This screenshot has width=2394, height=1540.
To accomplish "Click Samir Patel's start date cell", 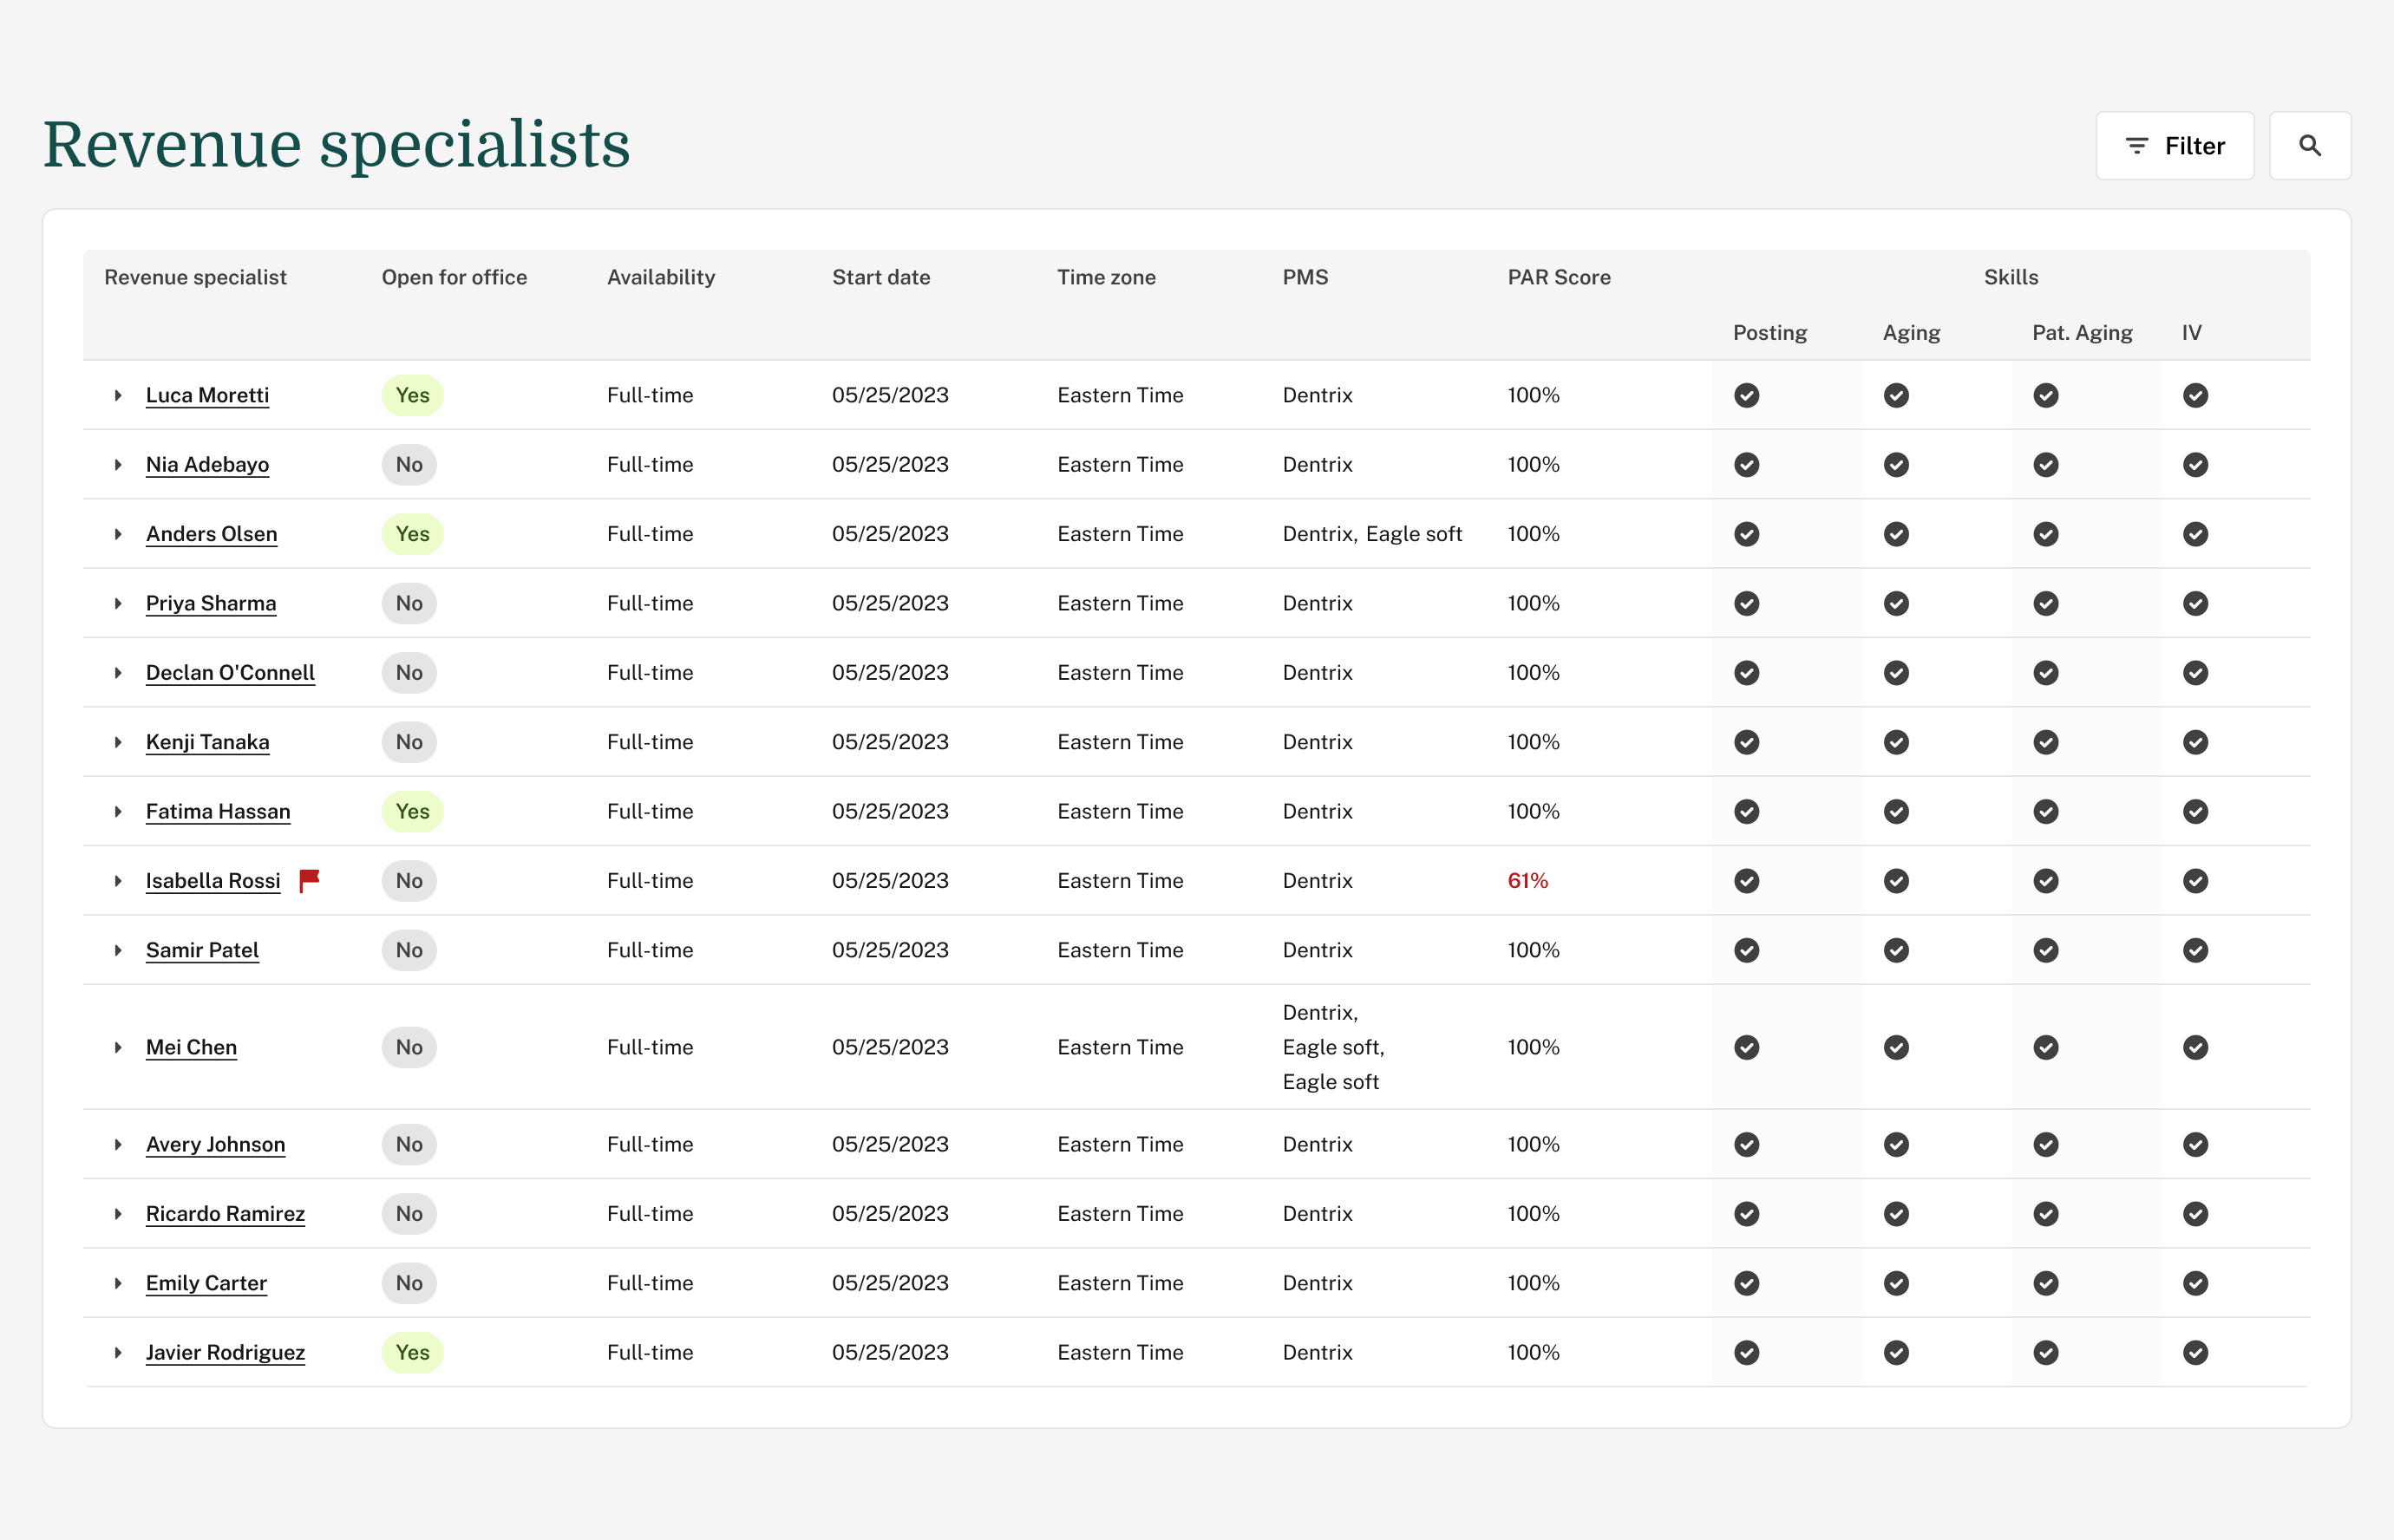I will 891,950.
